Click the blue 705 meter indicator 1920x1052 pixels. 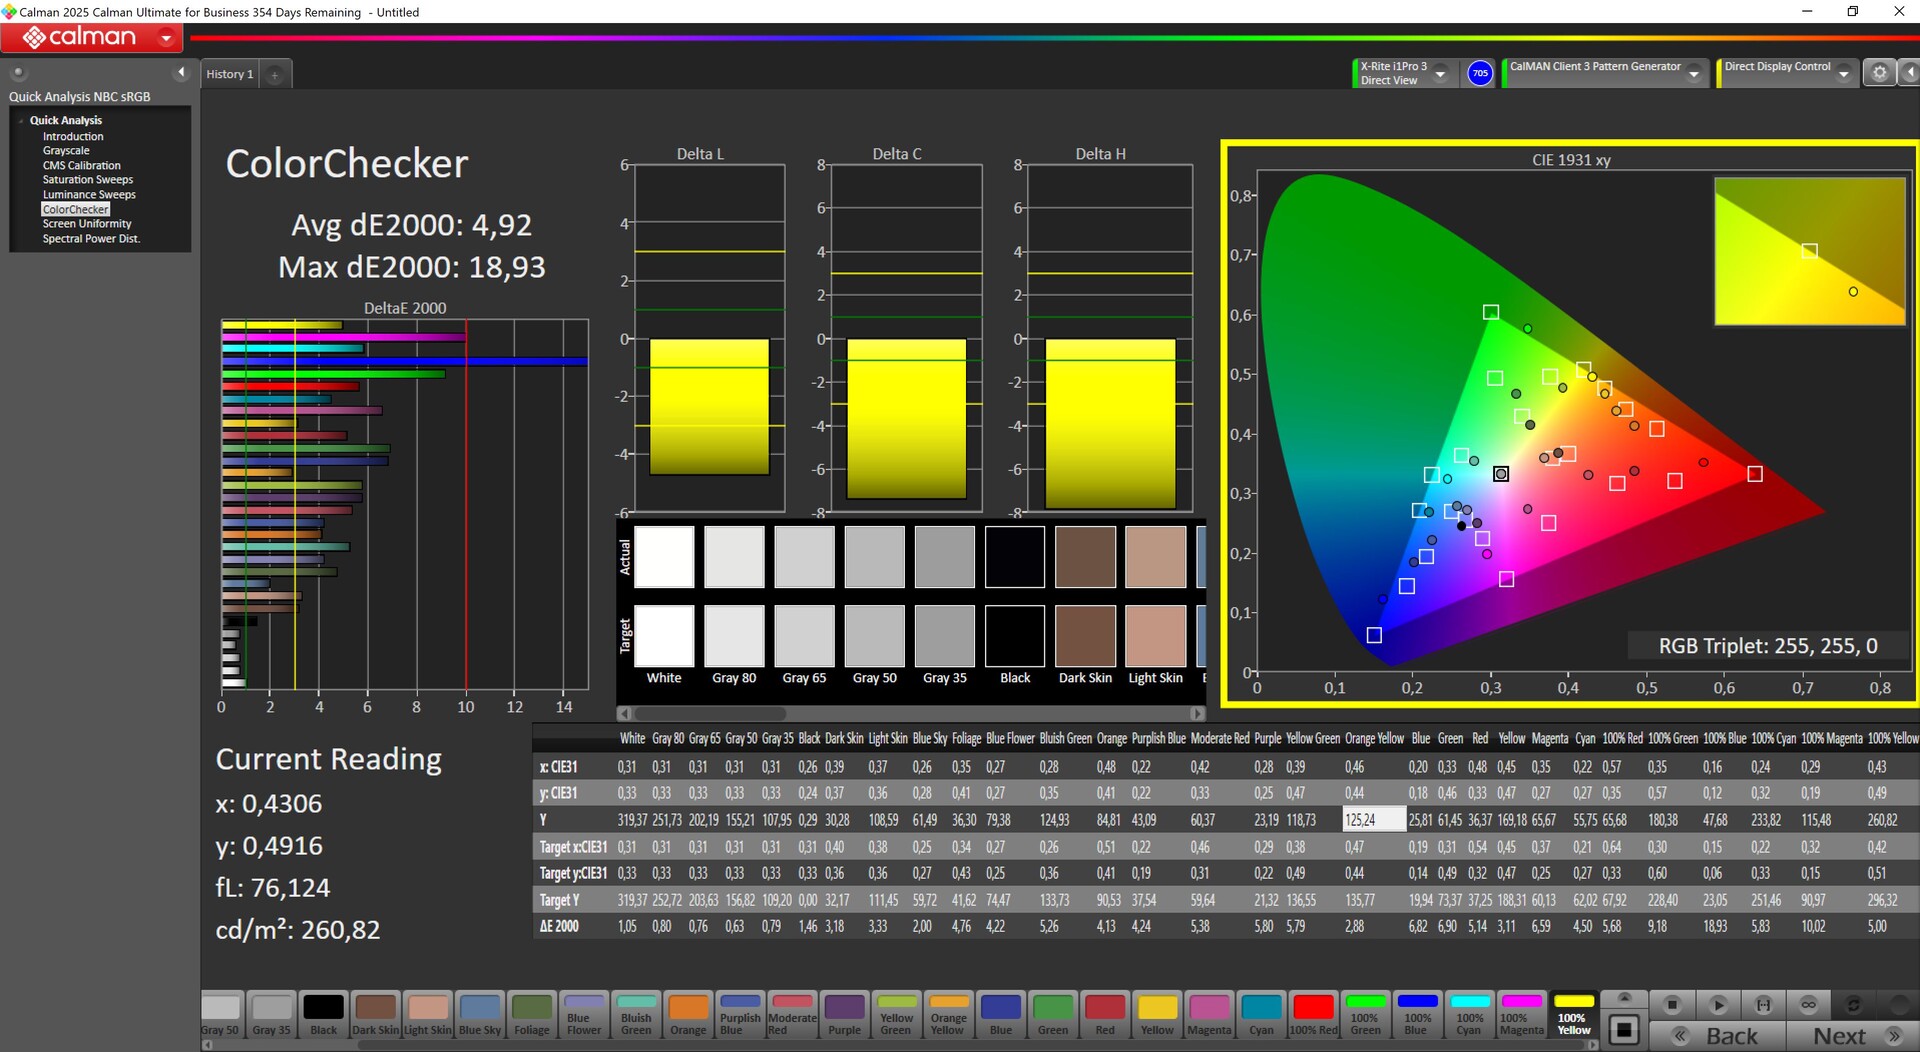point(1480,73)
